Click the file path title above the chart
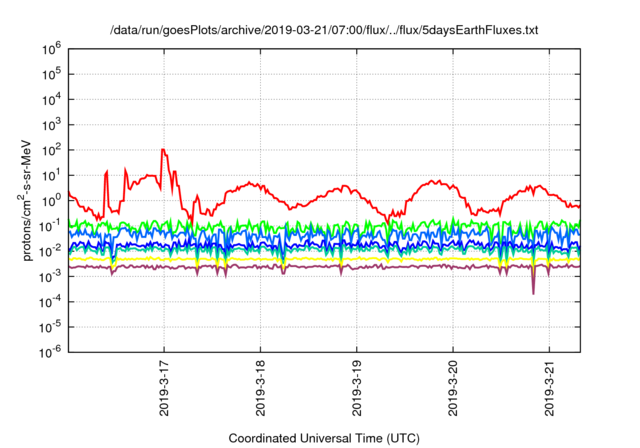Viewport: 640px width, 448px height. point(324,30)
